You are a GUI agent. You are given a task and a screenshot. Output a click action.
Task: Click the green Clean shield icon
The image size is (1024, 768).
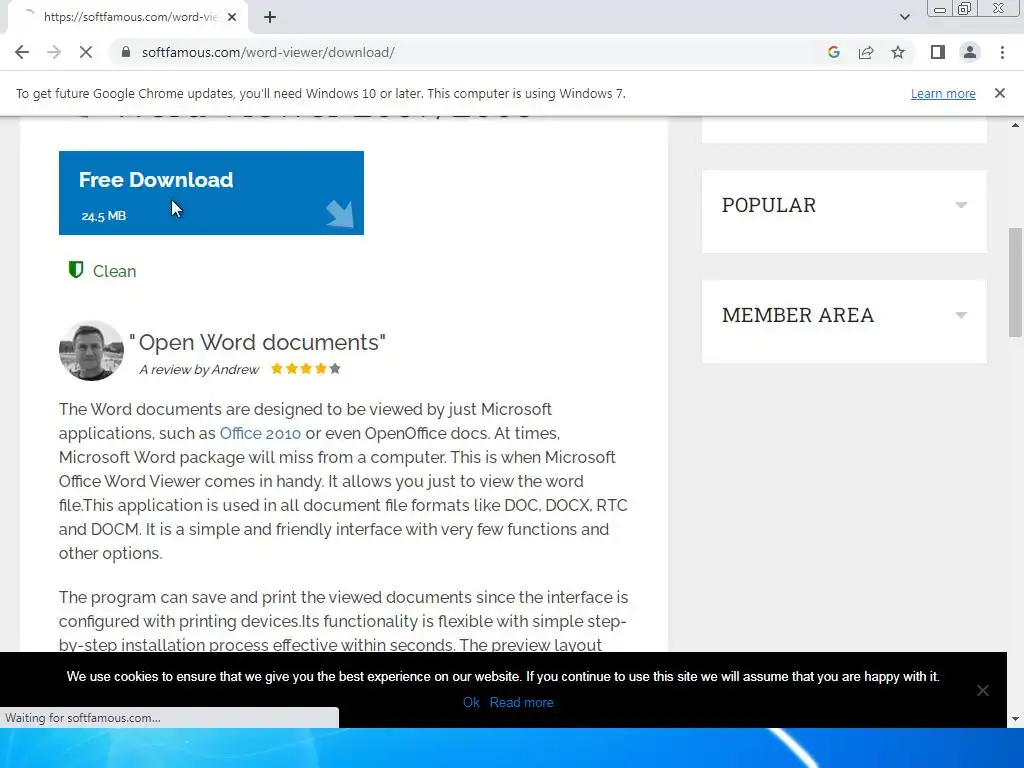point(76,270)
